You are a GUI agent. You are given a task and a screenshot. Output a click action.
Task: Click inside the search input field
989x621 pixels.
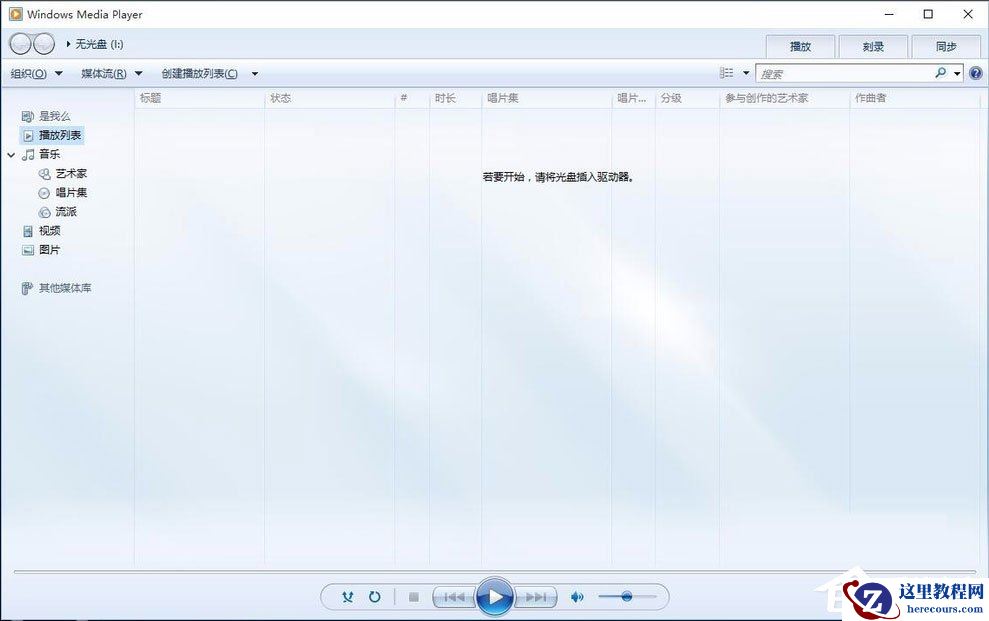click(850, 72)
